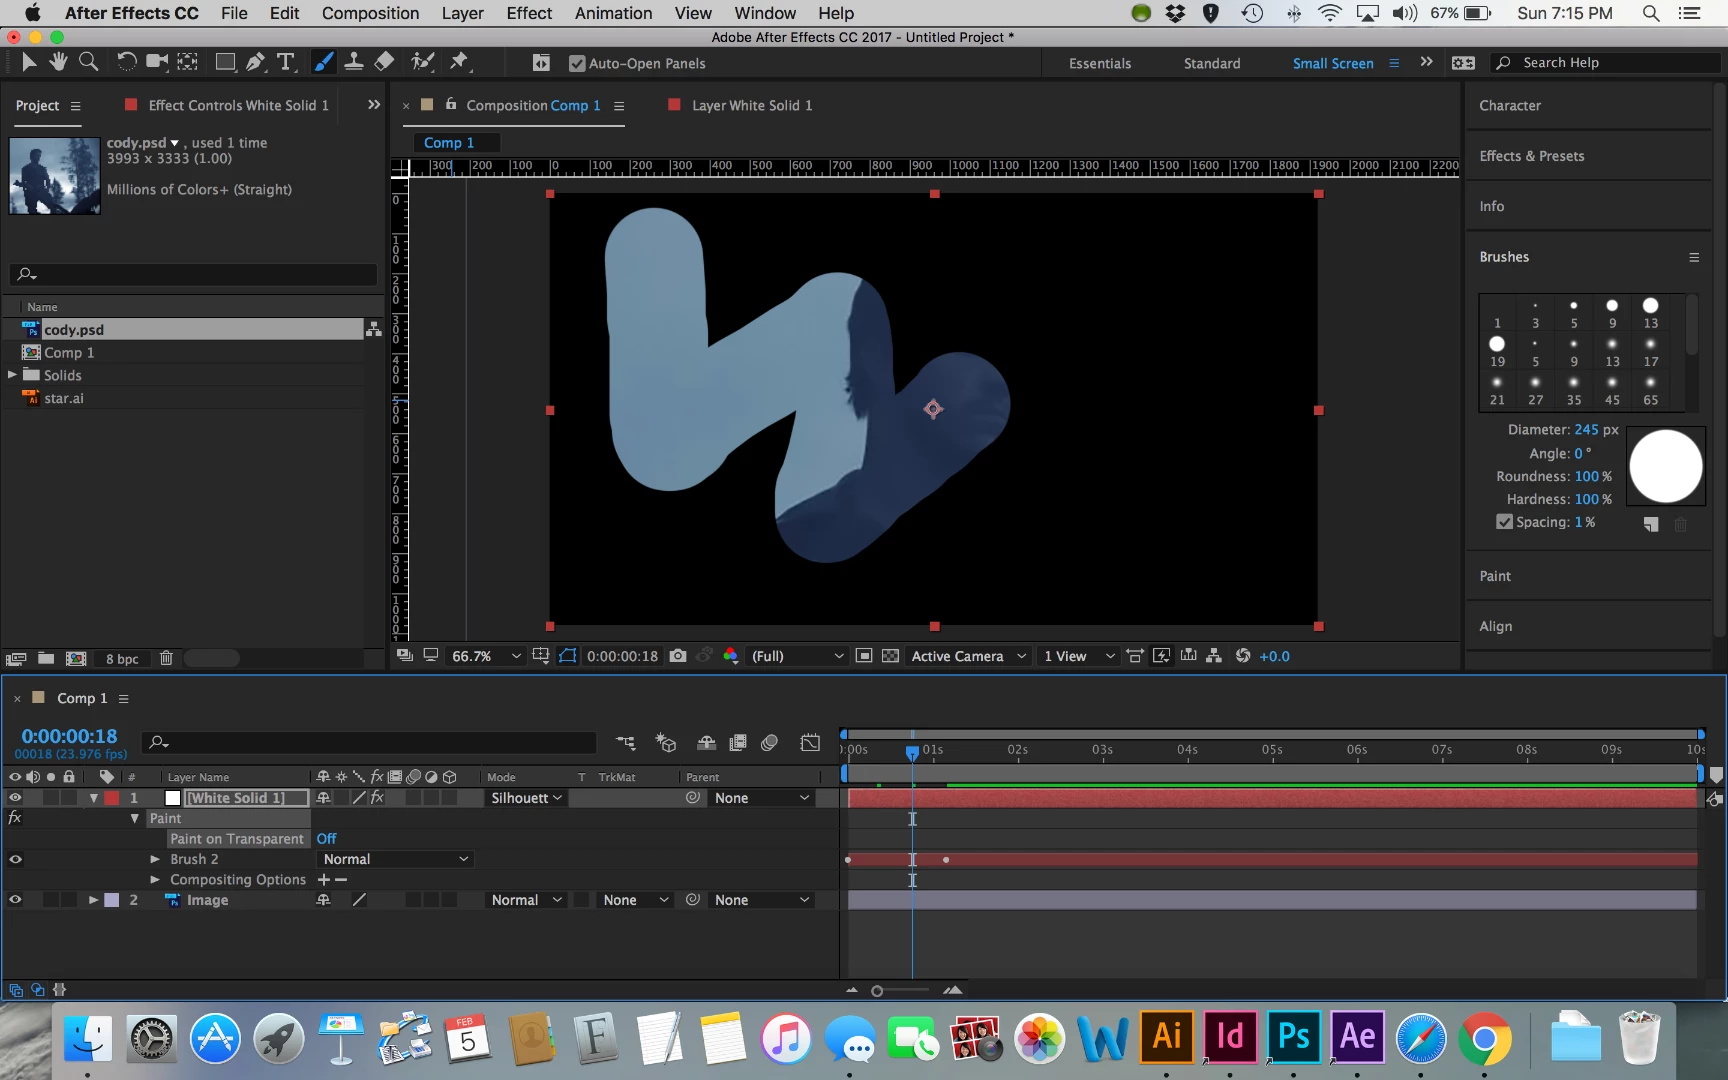Switch to Layer White Solid 1 tab
This screenshot has width=1728, height=1080.
[751, 105]
